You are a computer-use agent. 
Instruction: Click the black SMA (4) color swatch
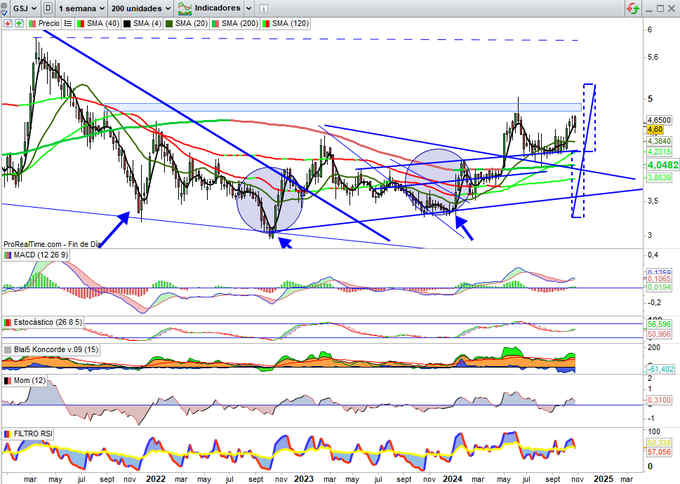[x=127, y=23]
